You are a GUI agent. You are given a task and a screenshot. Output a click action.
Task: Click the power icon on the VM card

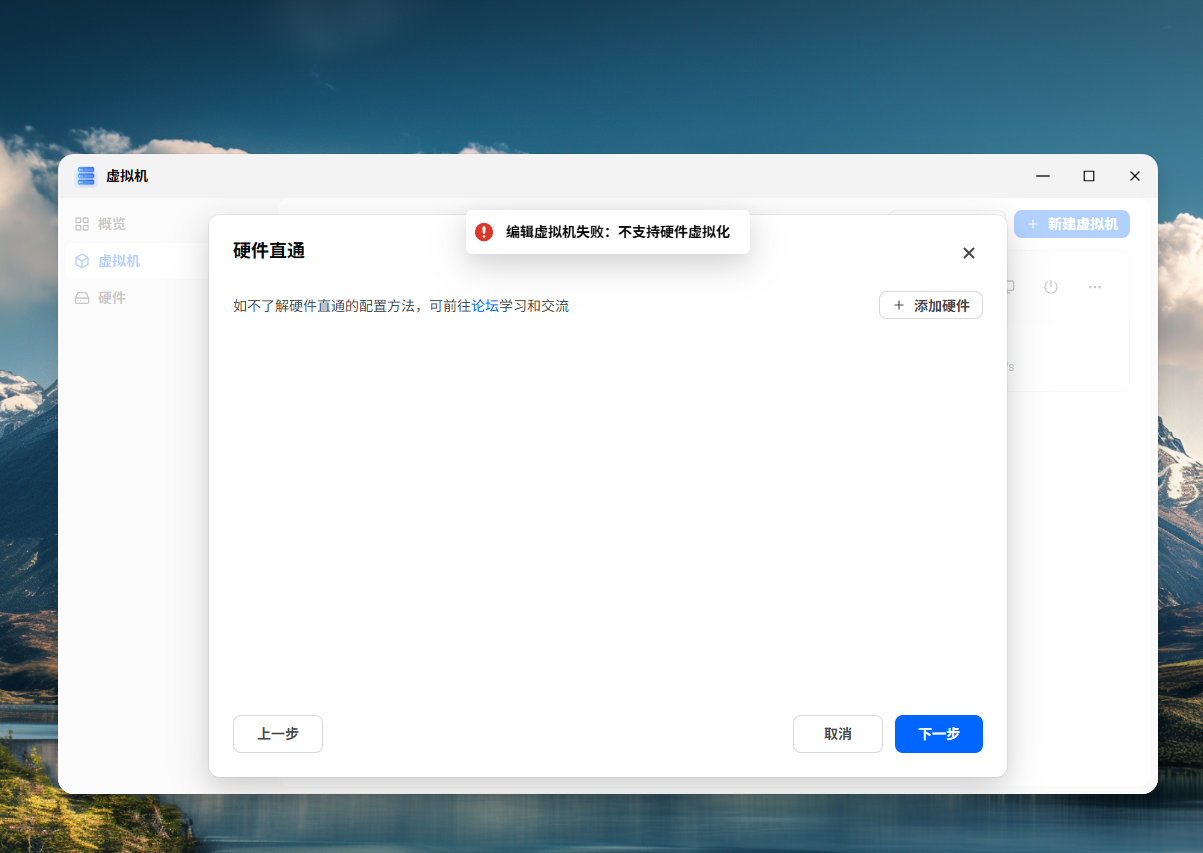pyautogui.click(x=1051, y=287)
